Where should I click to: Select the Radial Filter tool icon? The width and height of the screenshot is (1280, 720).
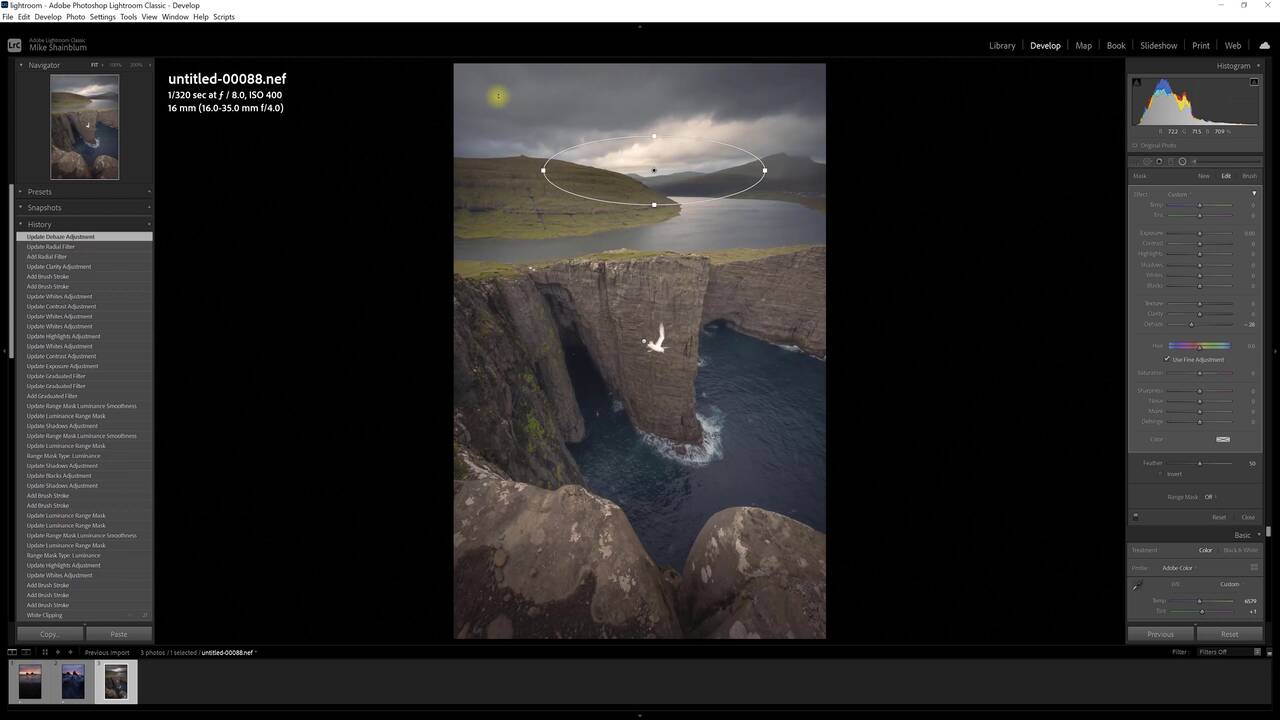pyautogui.click(x=1182, y=161)
